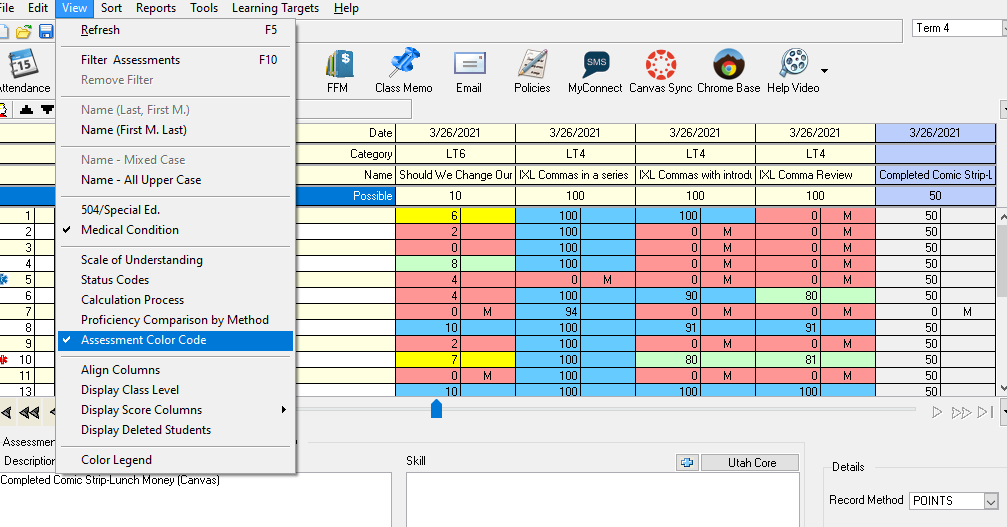Open the Help Video dropdown arrow
Screen dimensions: 1007x527
[825, 71]
